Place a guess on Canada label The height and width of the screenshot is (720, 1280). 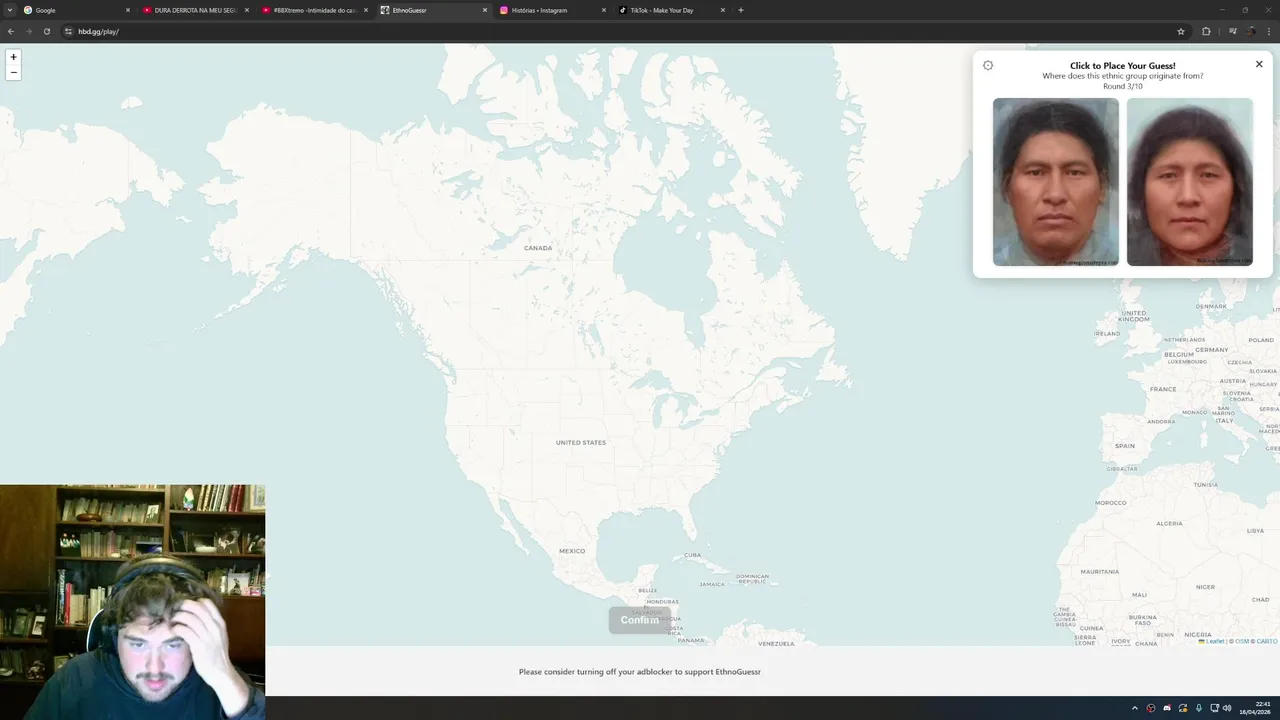click(x=538, y=248)
